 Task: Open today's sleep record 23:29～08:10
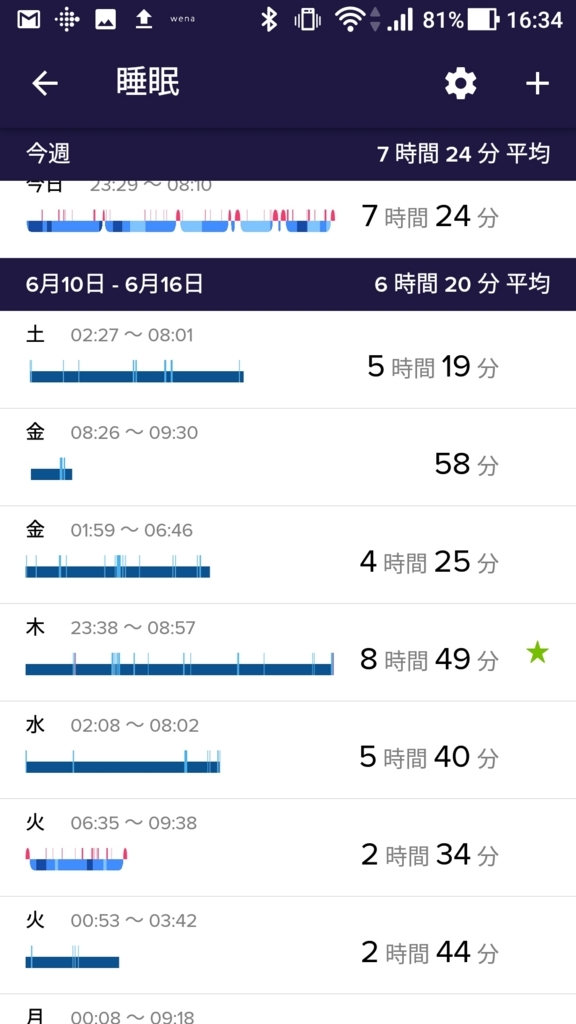tap(288, 212)
